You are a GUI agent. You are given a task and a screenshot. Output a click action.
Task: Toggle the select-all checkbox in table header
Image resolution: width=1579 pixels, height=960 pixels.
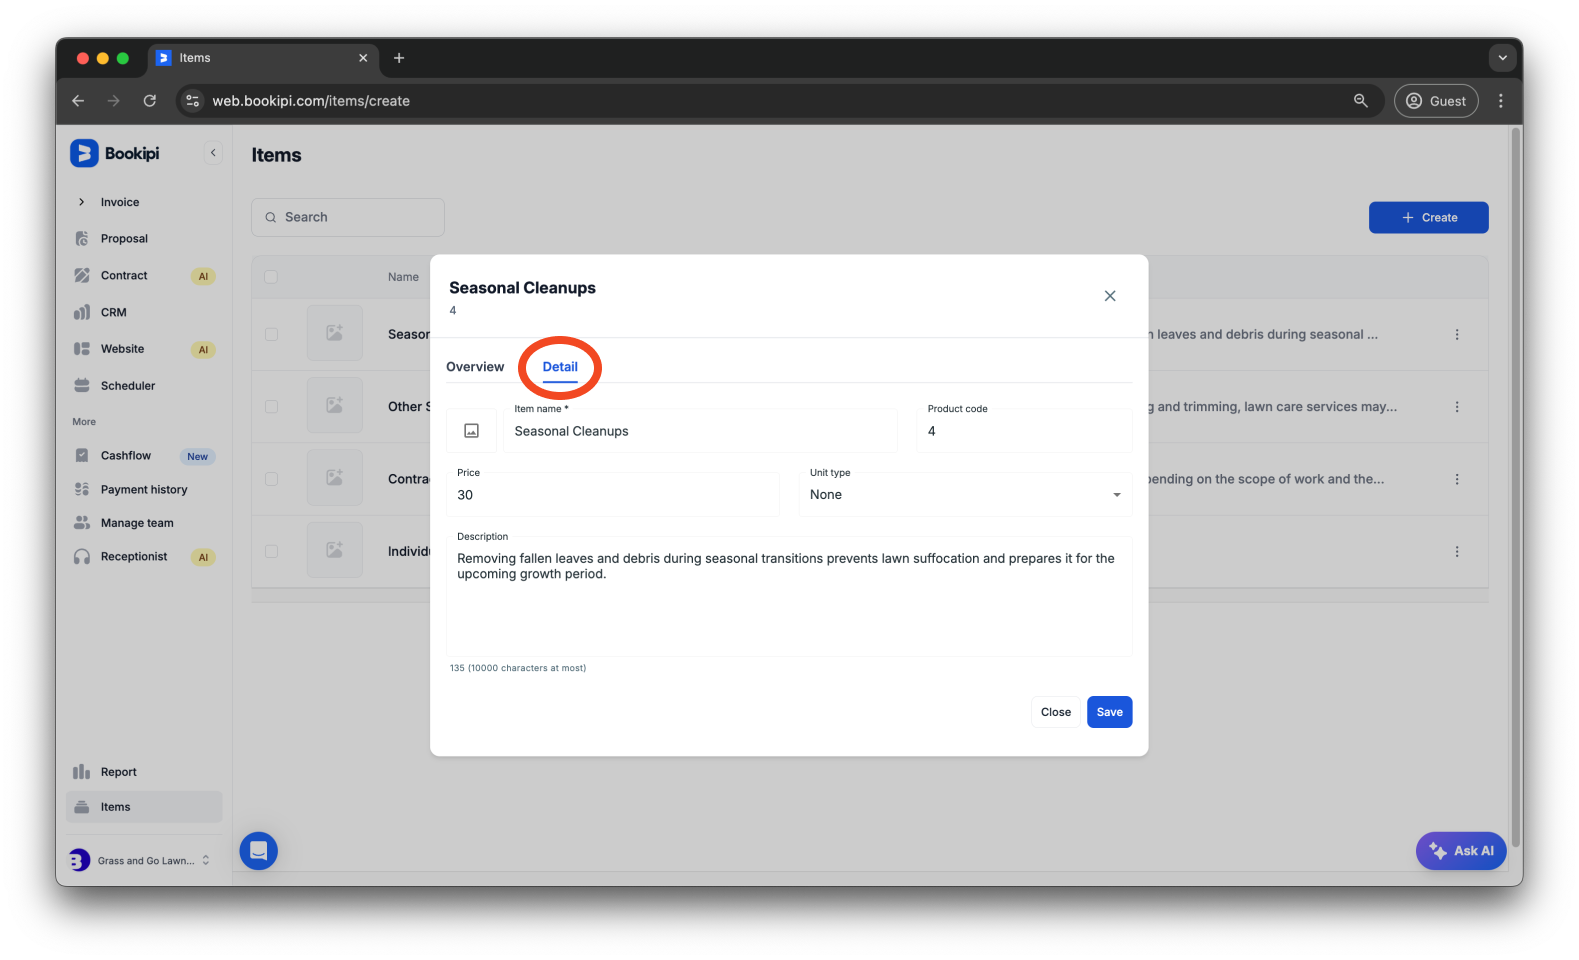click(x=271, y=277)
